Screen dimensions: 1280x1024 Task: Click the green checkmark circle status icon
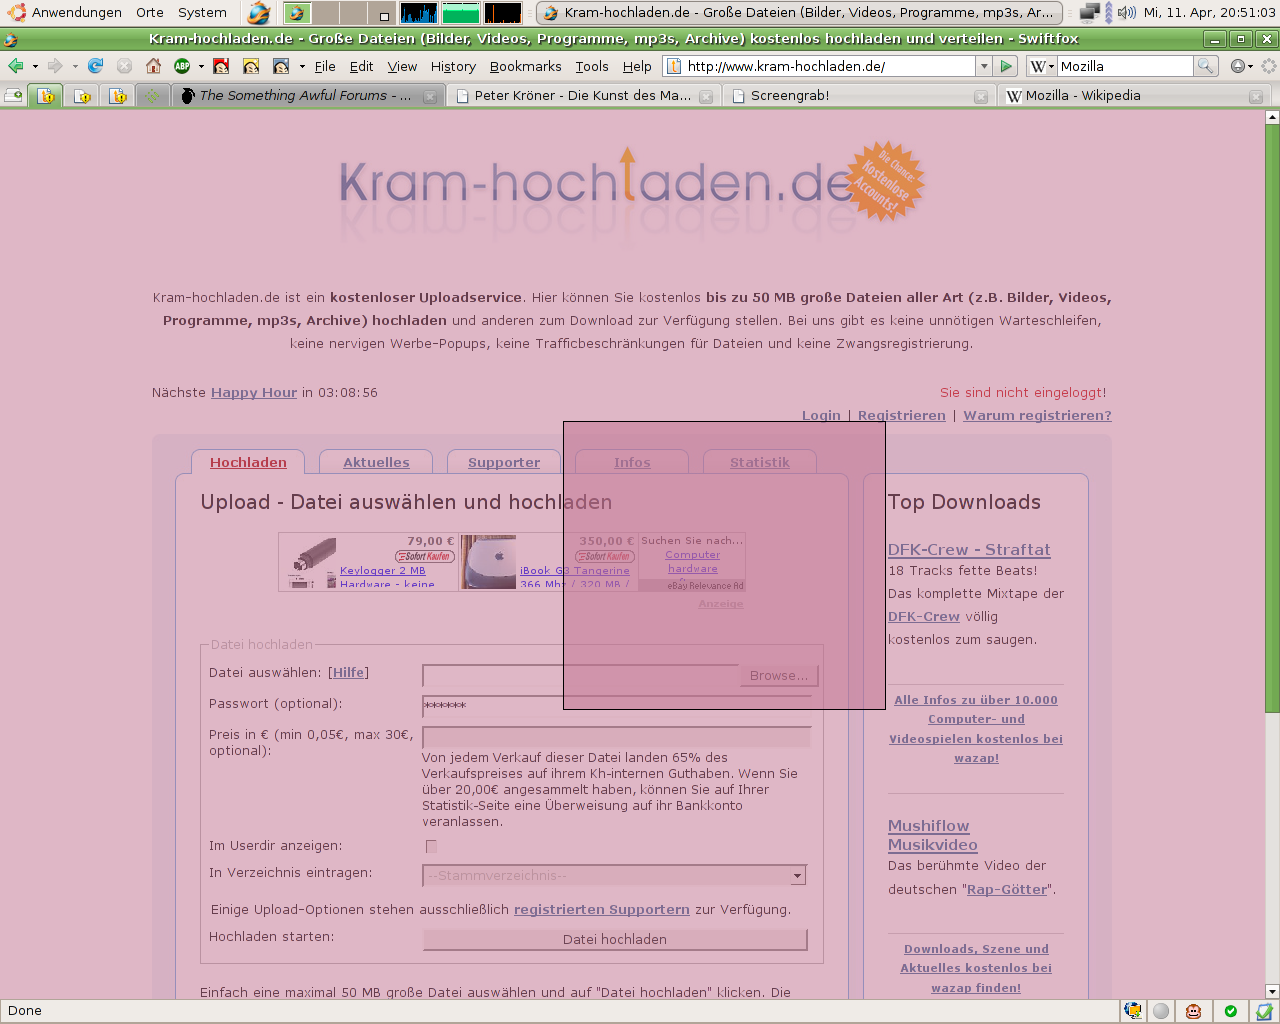click(1231, 1011)
